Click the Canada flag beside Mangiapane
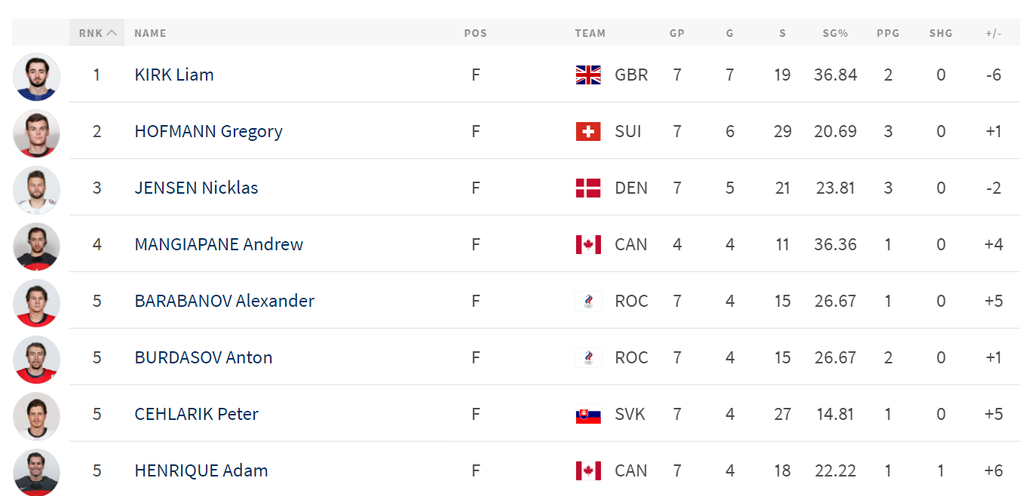Image resolution: width=1024 pixels, height=496 pixels. pos(588,244)
